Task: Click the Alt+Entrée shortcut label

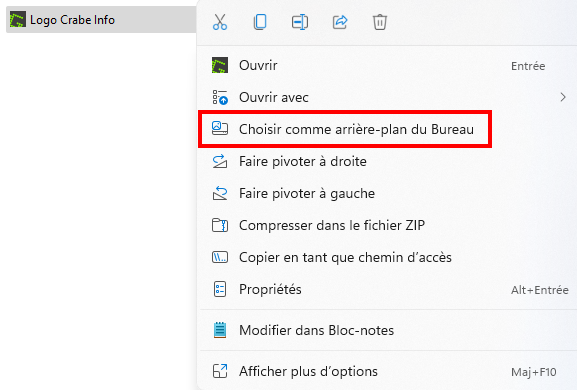Action: click(539, 290)
